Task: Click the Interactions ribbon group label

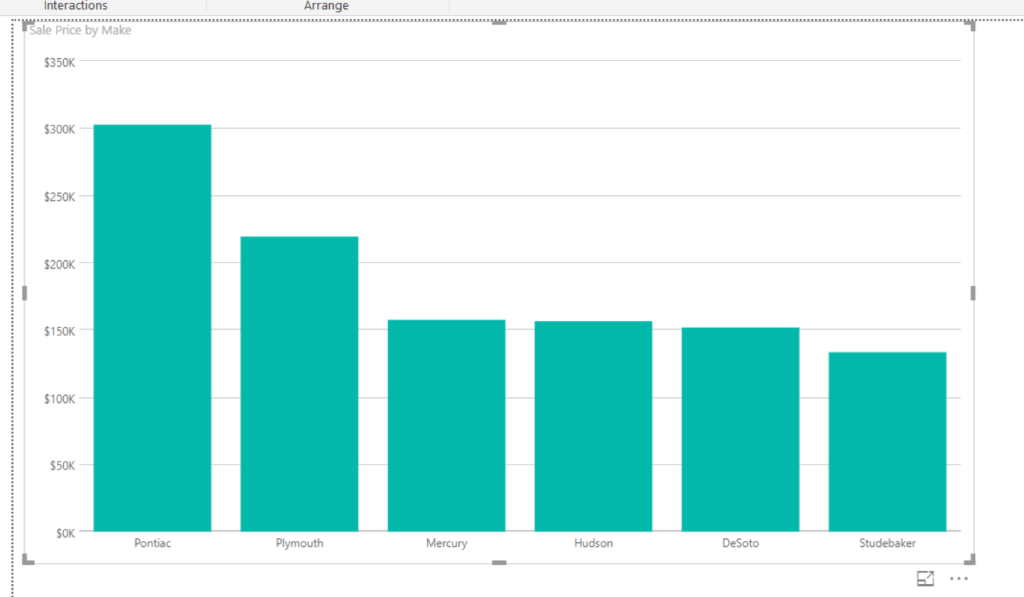Action: (x=75, y=6)
